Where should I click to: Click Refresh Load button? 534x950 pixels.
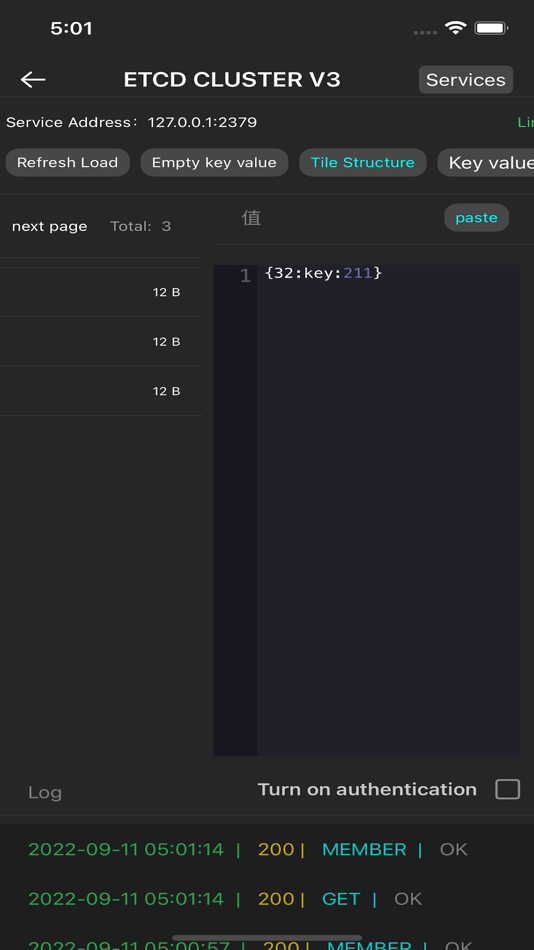pyautogui.click(x=67, y=162)
